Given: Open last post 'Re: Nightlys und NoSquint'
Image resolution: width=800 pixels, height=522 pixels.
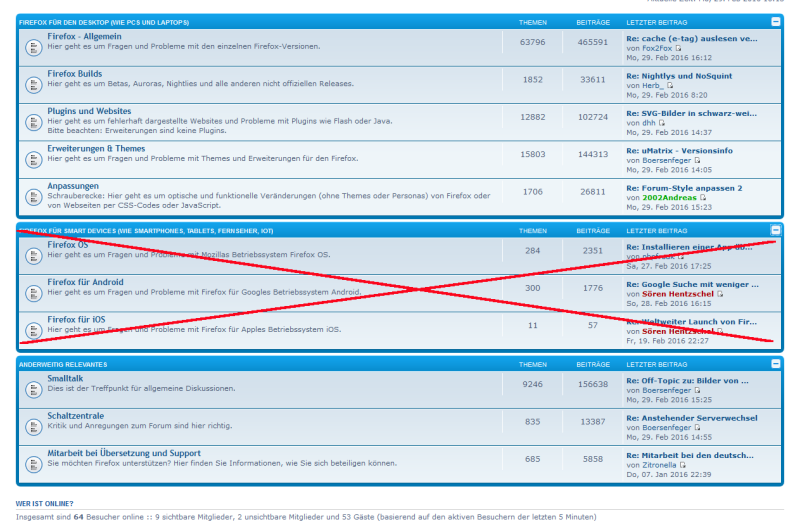Looking at the screenshot, I should click(x=679, y=76).
